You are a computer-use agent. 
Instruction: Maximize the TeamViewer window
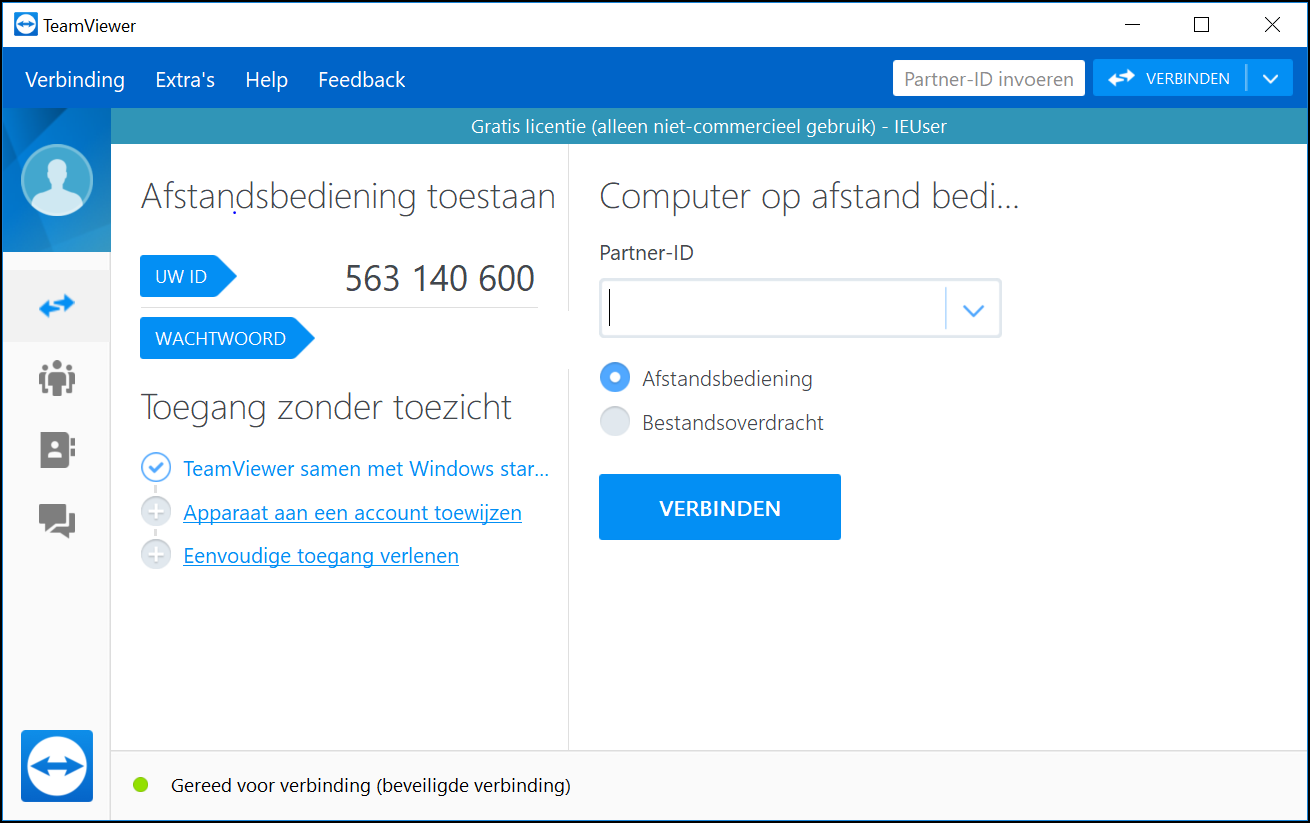pyautogui.click(x=1202, y=25)
